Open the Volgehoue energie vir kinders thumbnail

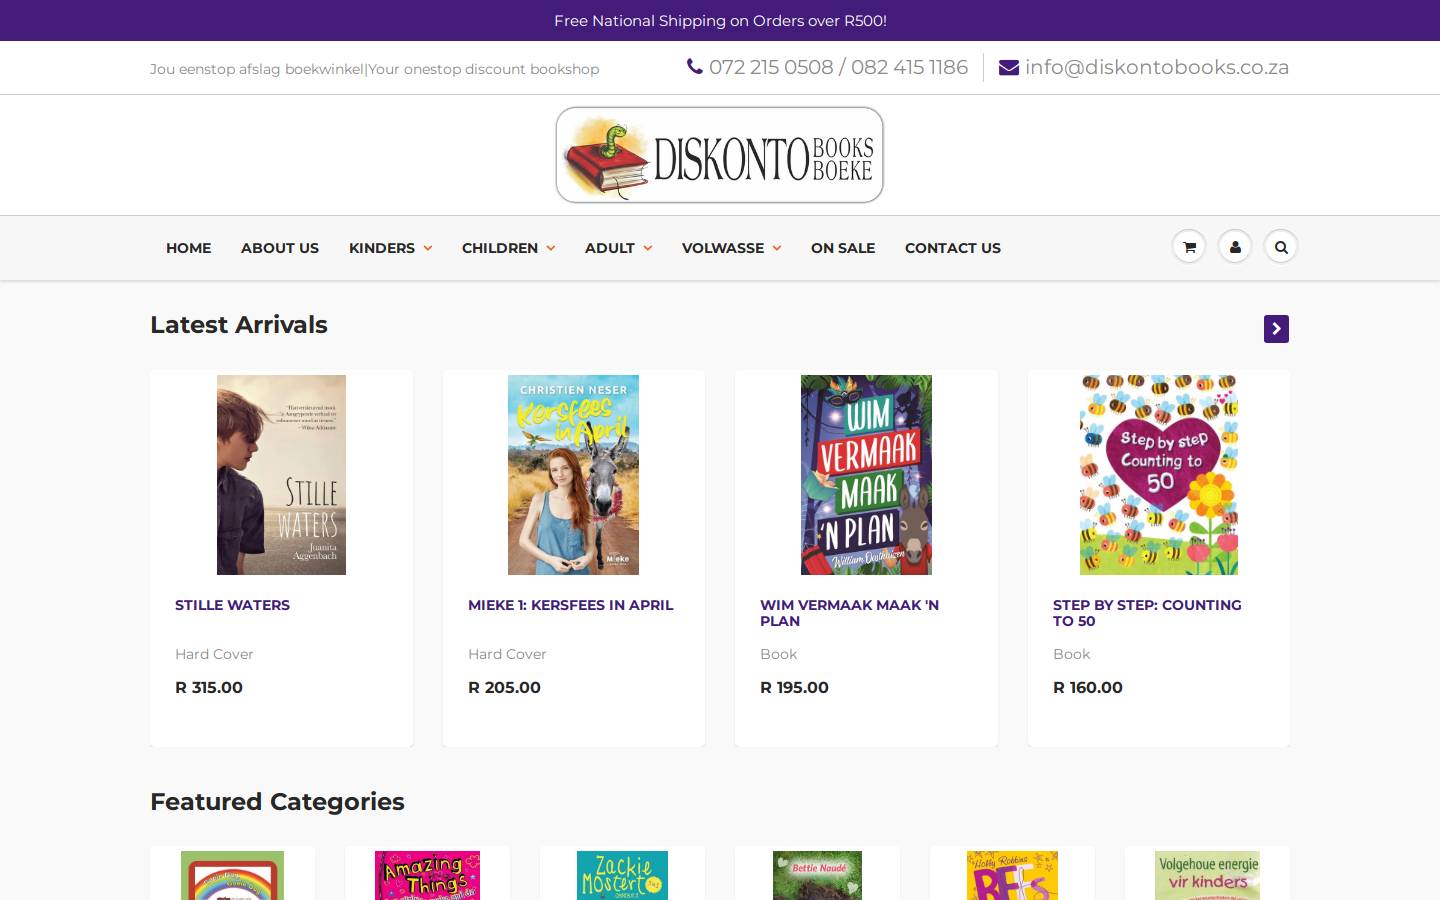point(1207,876)
